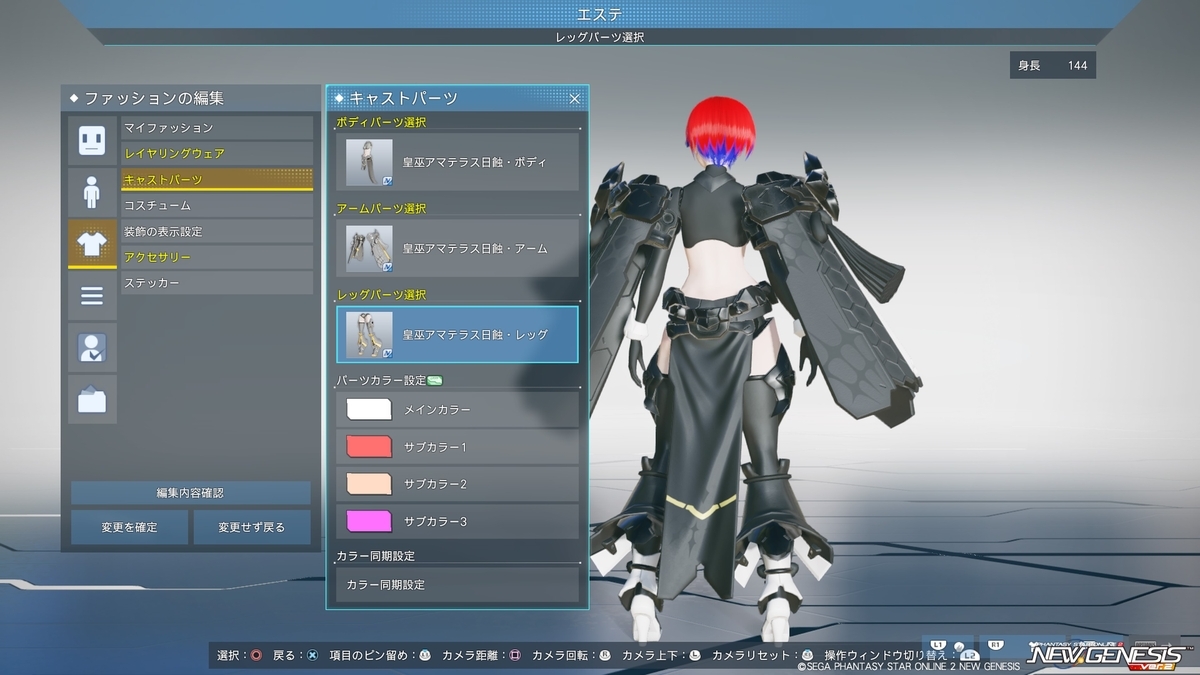Viewport: 1200px width, 675px height.
Task: Click the エステ title at top
Action: (599, 13)
